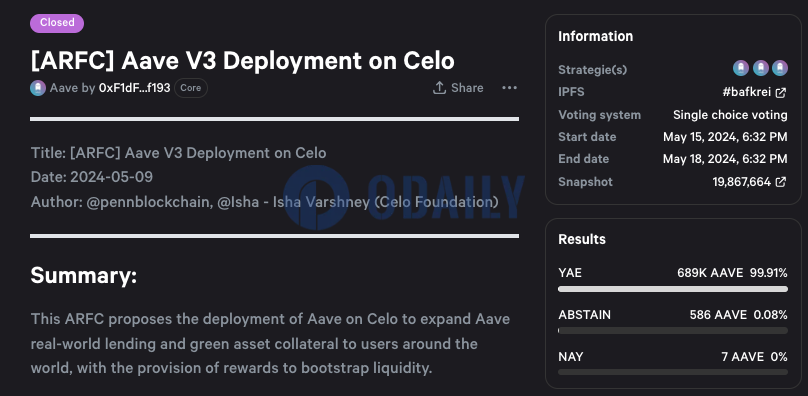Click the ABSTAIN result progress bar
Viewport: 808px width, 396px height.
coord(672,331)
